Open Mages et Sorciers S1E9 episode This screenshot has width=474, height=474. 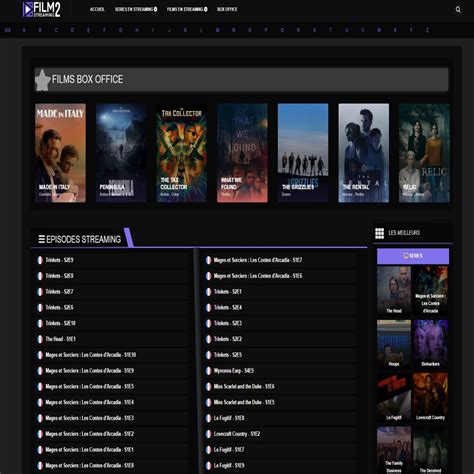(x=90, y=371)
